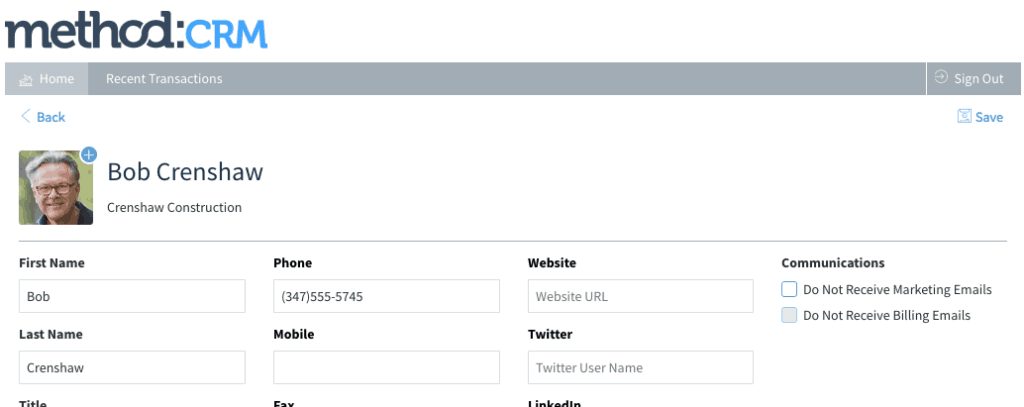Click the Back link
The height and width of the screenshot is (407, 1024).
click(50, 117)
